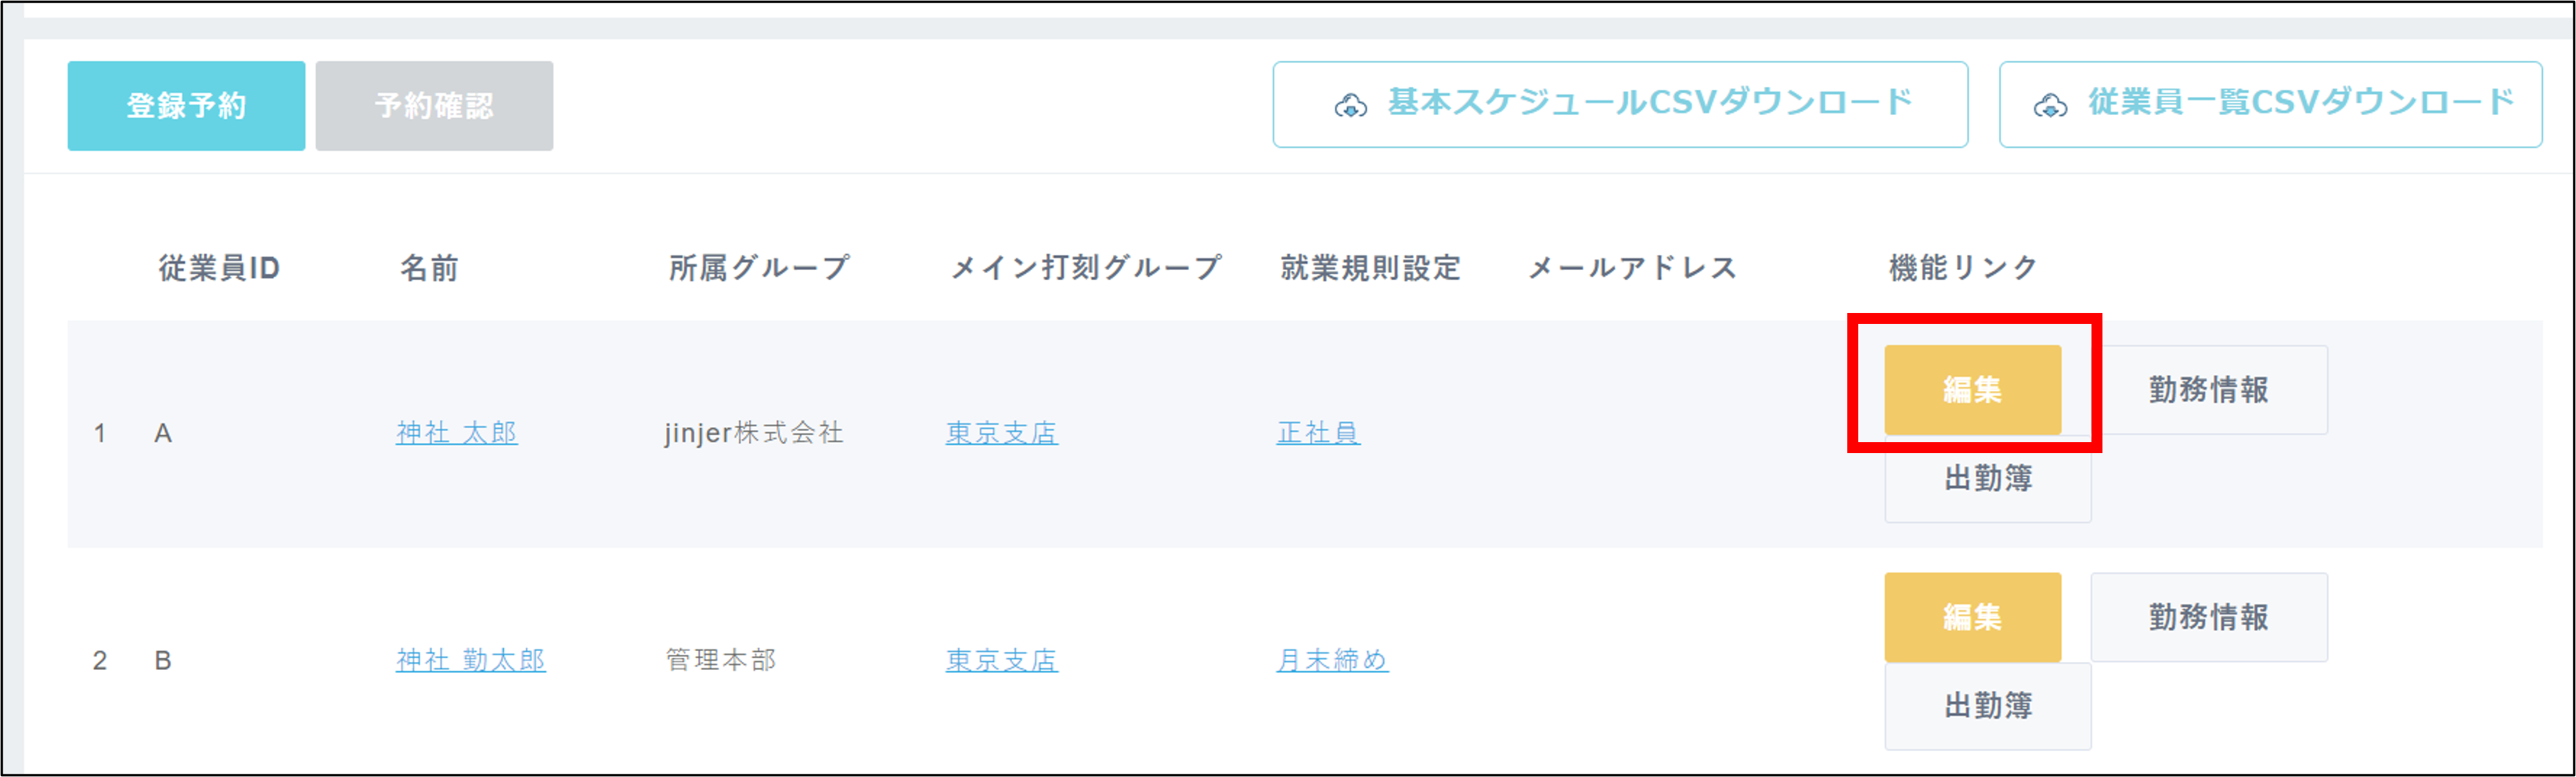Click 編集 for employee 神社 太郎

click(1972, 389)
